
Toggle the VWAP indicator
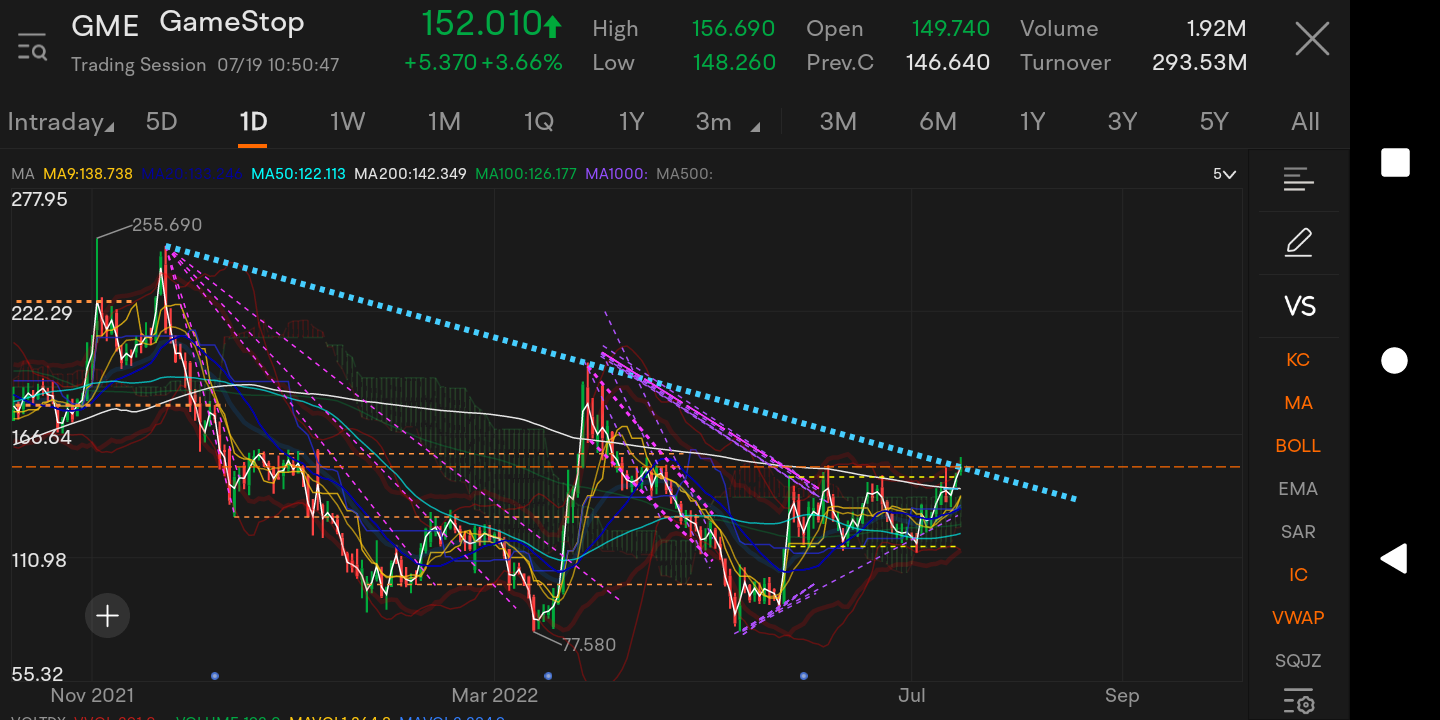1298,618
